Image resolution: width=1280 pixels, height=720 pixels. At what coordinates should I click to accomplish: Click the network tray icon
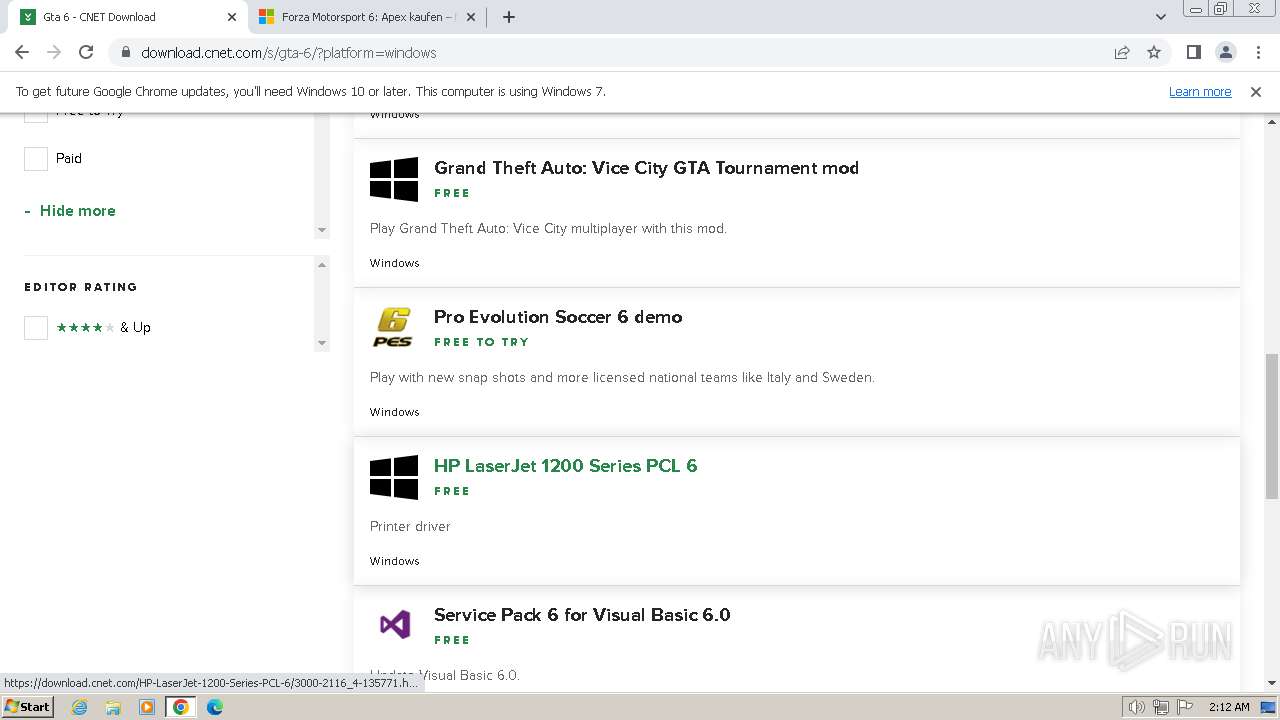(1161, 707)
